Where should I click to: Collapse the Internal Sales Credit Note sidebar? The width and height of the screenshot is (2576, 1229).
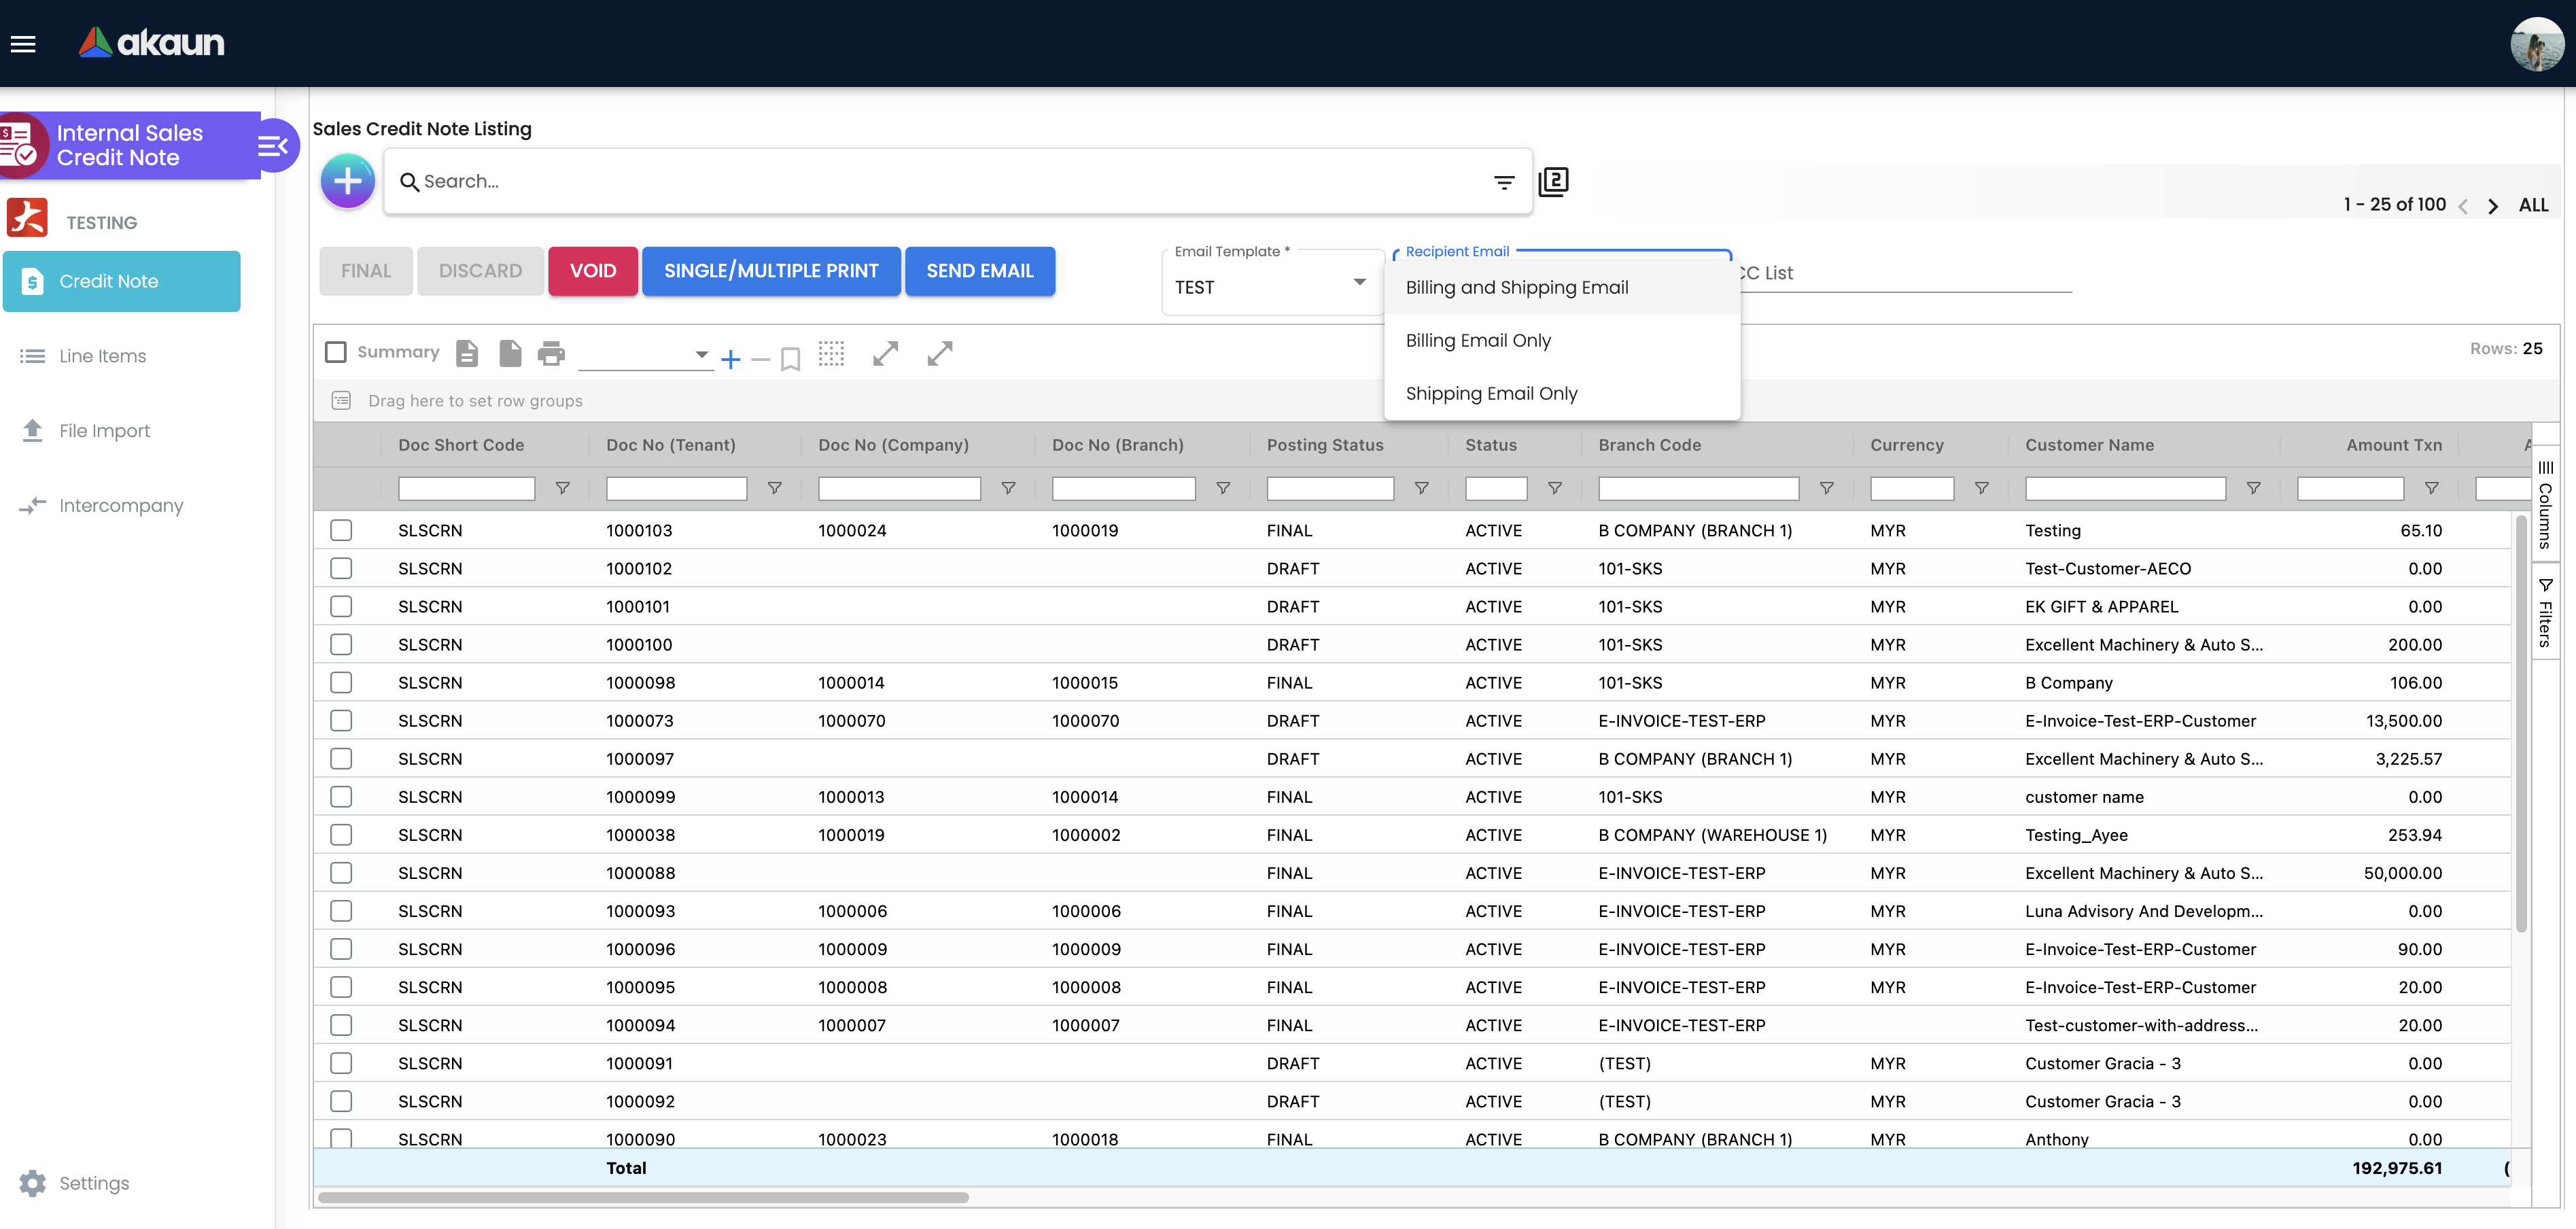[273, 146]
